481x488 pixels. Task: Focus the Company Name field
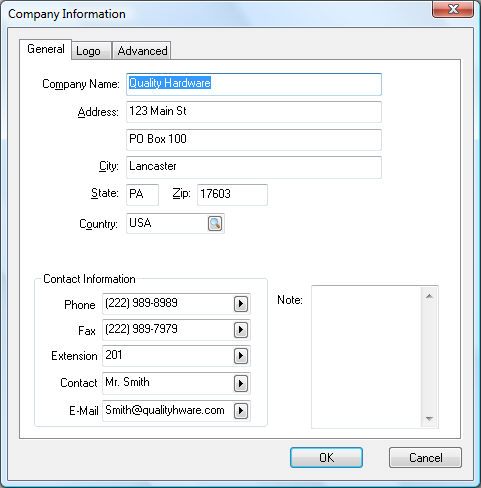(254, 84)
